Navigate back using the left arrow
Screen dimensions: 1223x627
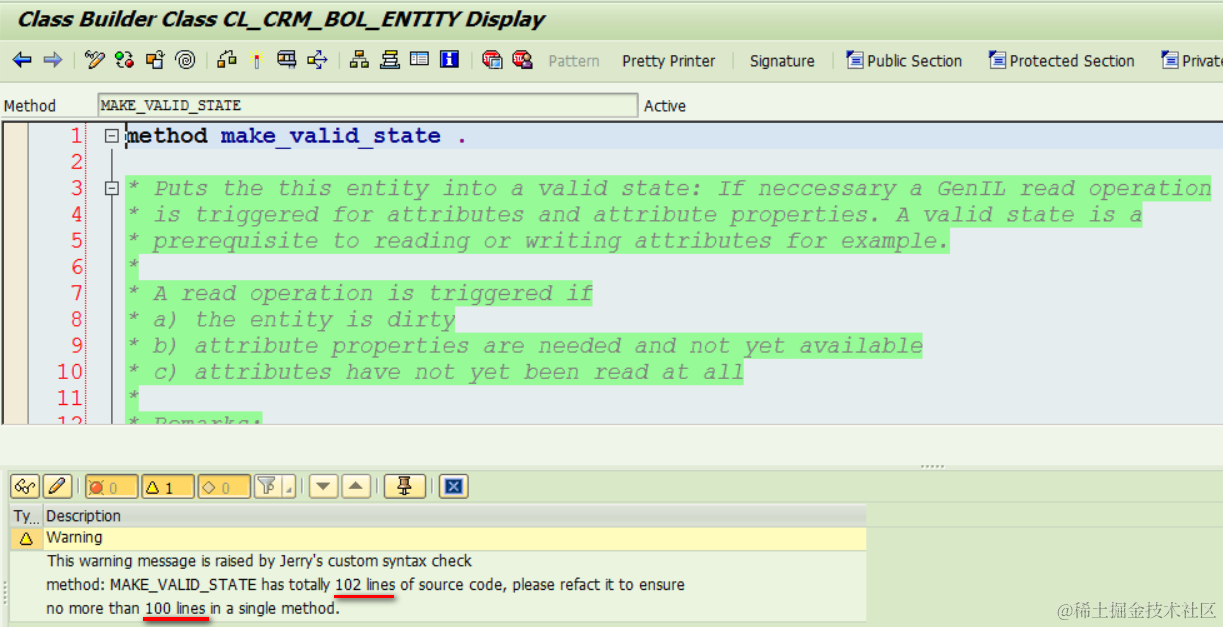point(22,61)
